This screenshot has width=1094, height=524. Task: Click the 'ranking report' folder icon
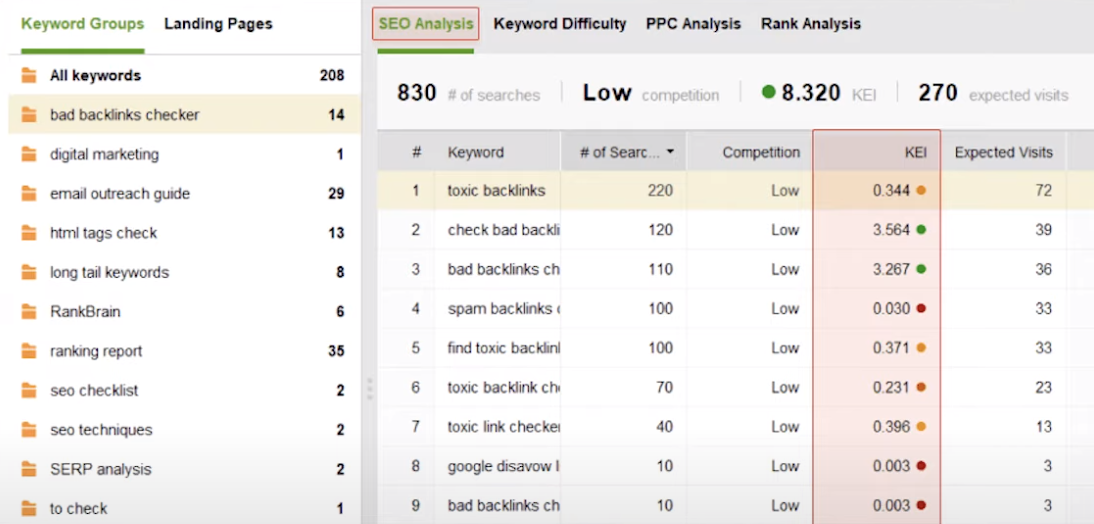pyautogui.click(x=29, y=351)
